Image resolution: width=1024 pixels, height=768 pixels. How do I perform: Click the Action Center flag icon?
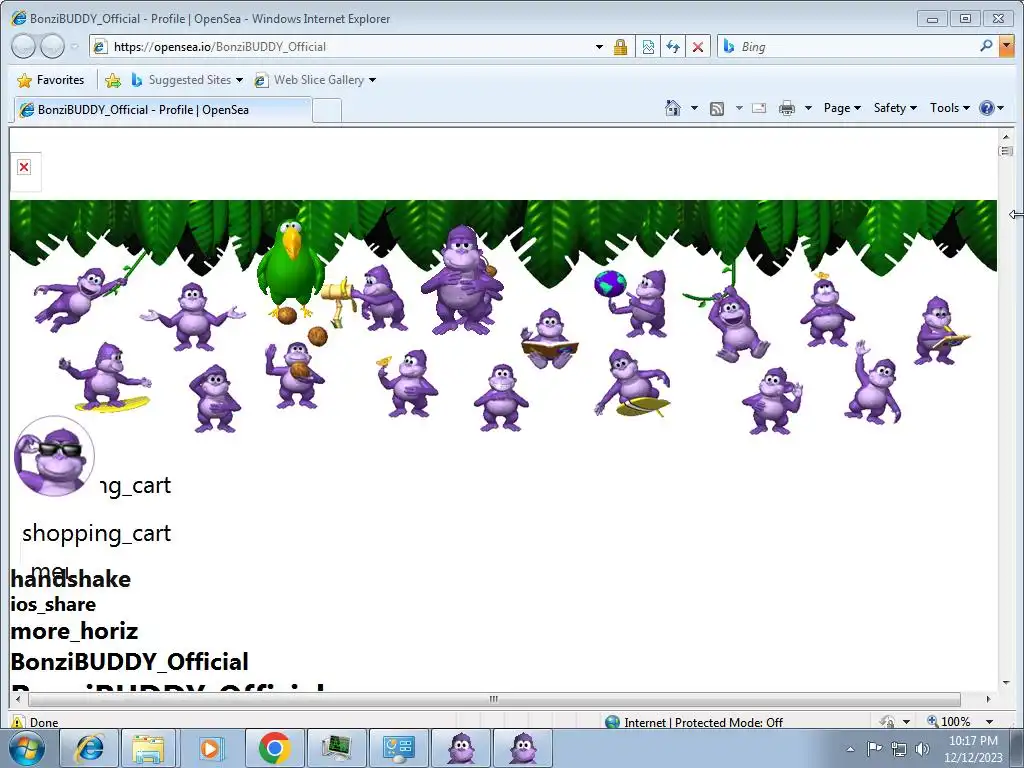point(874,748)
